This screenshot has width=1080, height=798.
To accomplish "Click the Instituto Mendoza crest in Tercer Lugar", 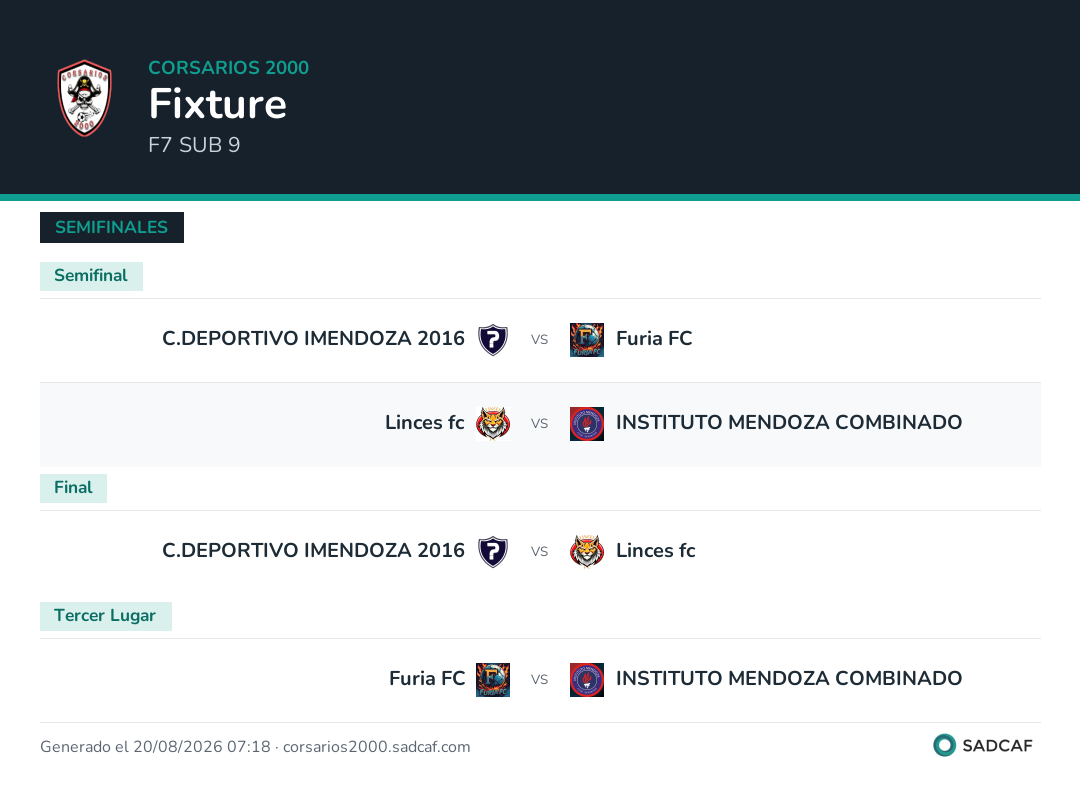I will coord(587,680).
